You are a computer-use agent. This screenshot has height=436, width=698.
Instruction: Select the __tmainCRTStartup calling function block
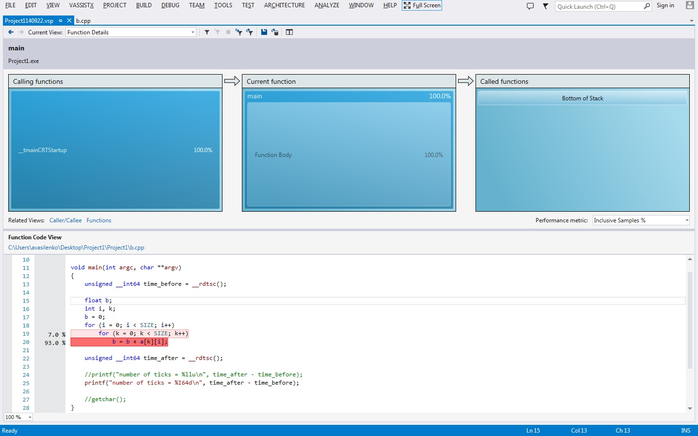pos(114,150)
